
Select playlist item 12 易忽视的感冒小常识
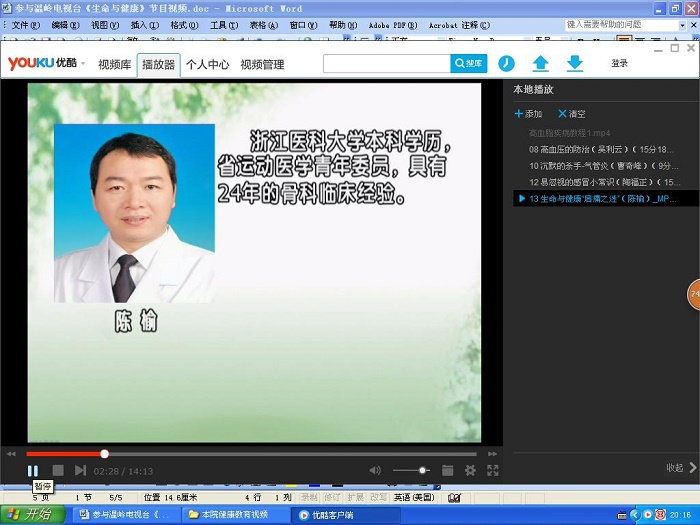tap(604, 182)
